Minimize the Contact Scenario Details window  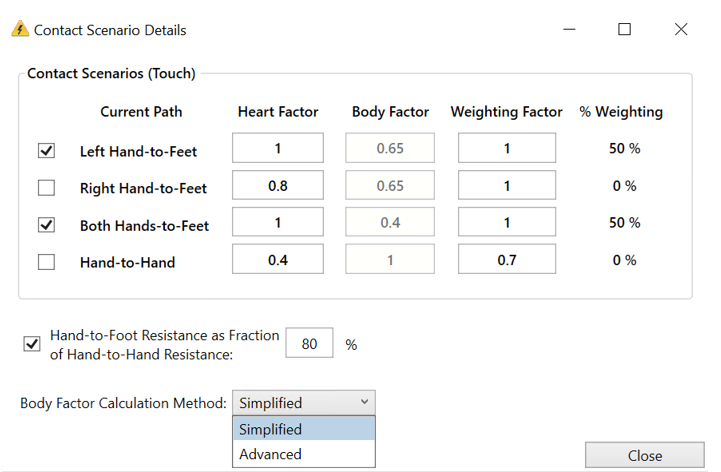[569, 29]
